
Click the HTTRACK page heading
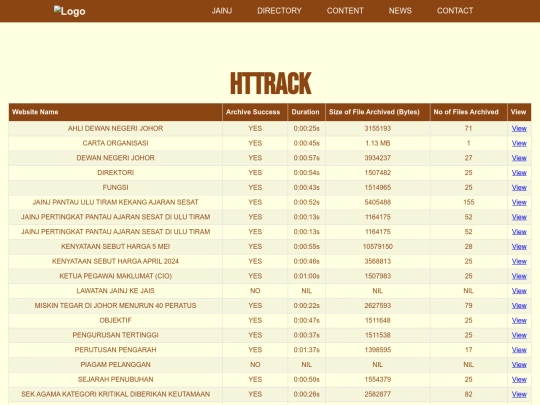pyautogui.click(x=270, y=83)
